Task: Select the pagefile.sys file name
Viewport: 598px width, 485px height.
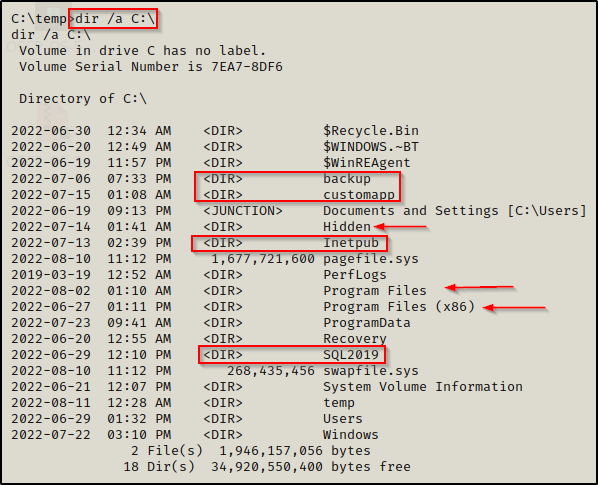Action: tap(371, 259)
